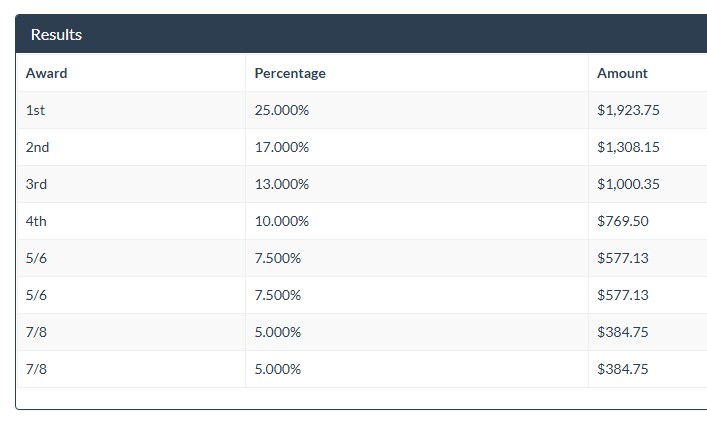The image size is (707, 422).
Task: Click the $1,308.15 amount
Action: (628, 147)
